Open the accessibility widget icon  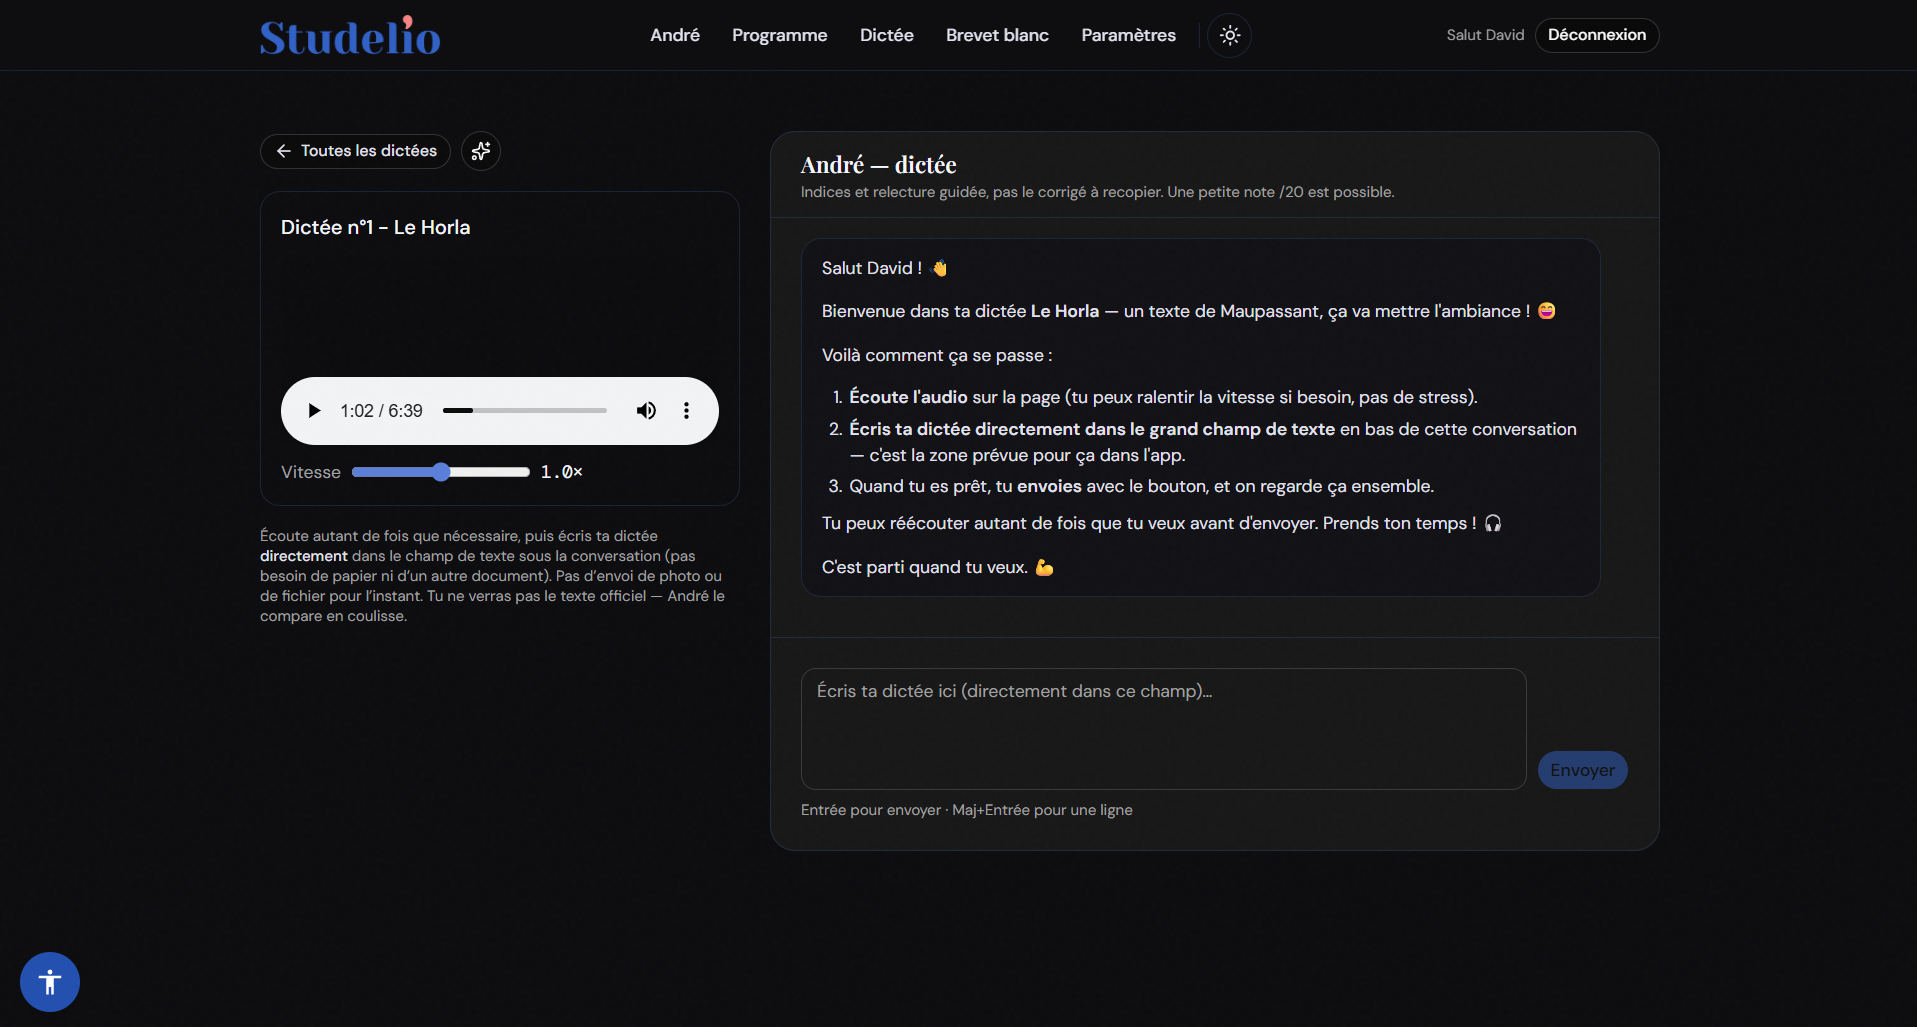(x=50, y=982)
